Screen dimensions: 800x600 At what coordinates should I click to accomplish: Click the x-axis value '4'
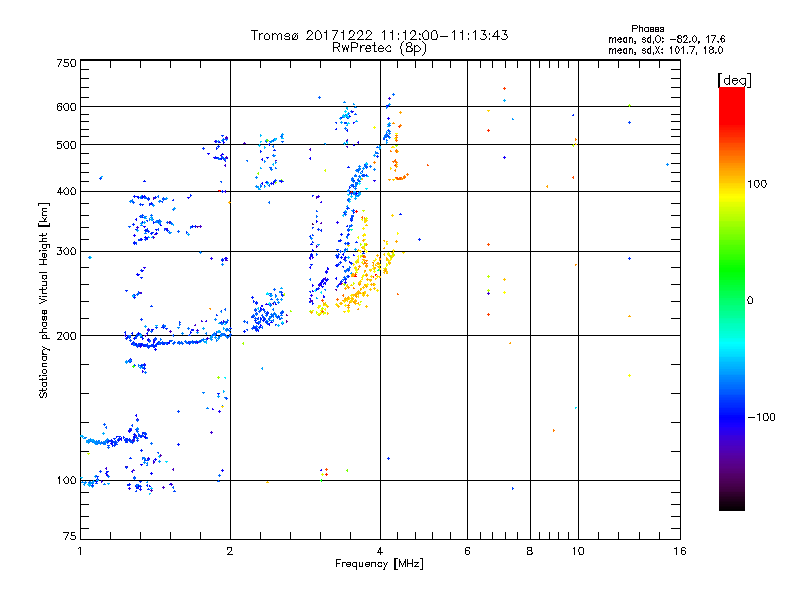pyautogui.click(x=380, y=551)
